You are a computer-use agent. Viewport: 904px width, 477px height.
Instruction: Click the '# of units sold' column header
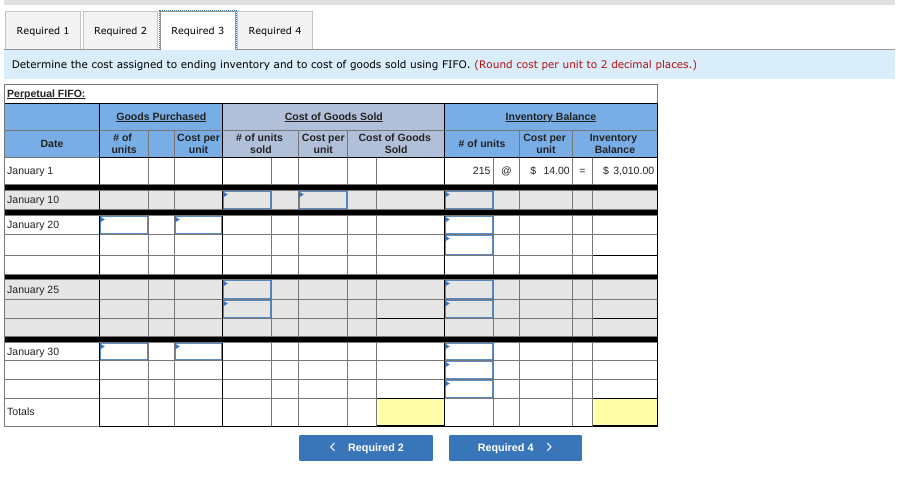259,144
